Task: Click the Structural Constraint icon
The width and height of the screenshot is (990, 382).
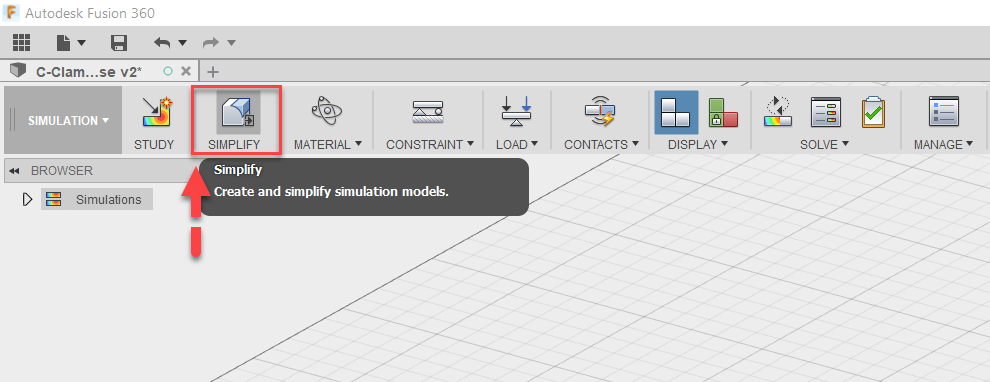Action: pyautogui.click(x=427, y=111)
